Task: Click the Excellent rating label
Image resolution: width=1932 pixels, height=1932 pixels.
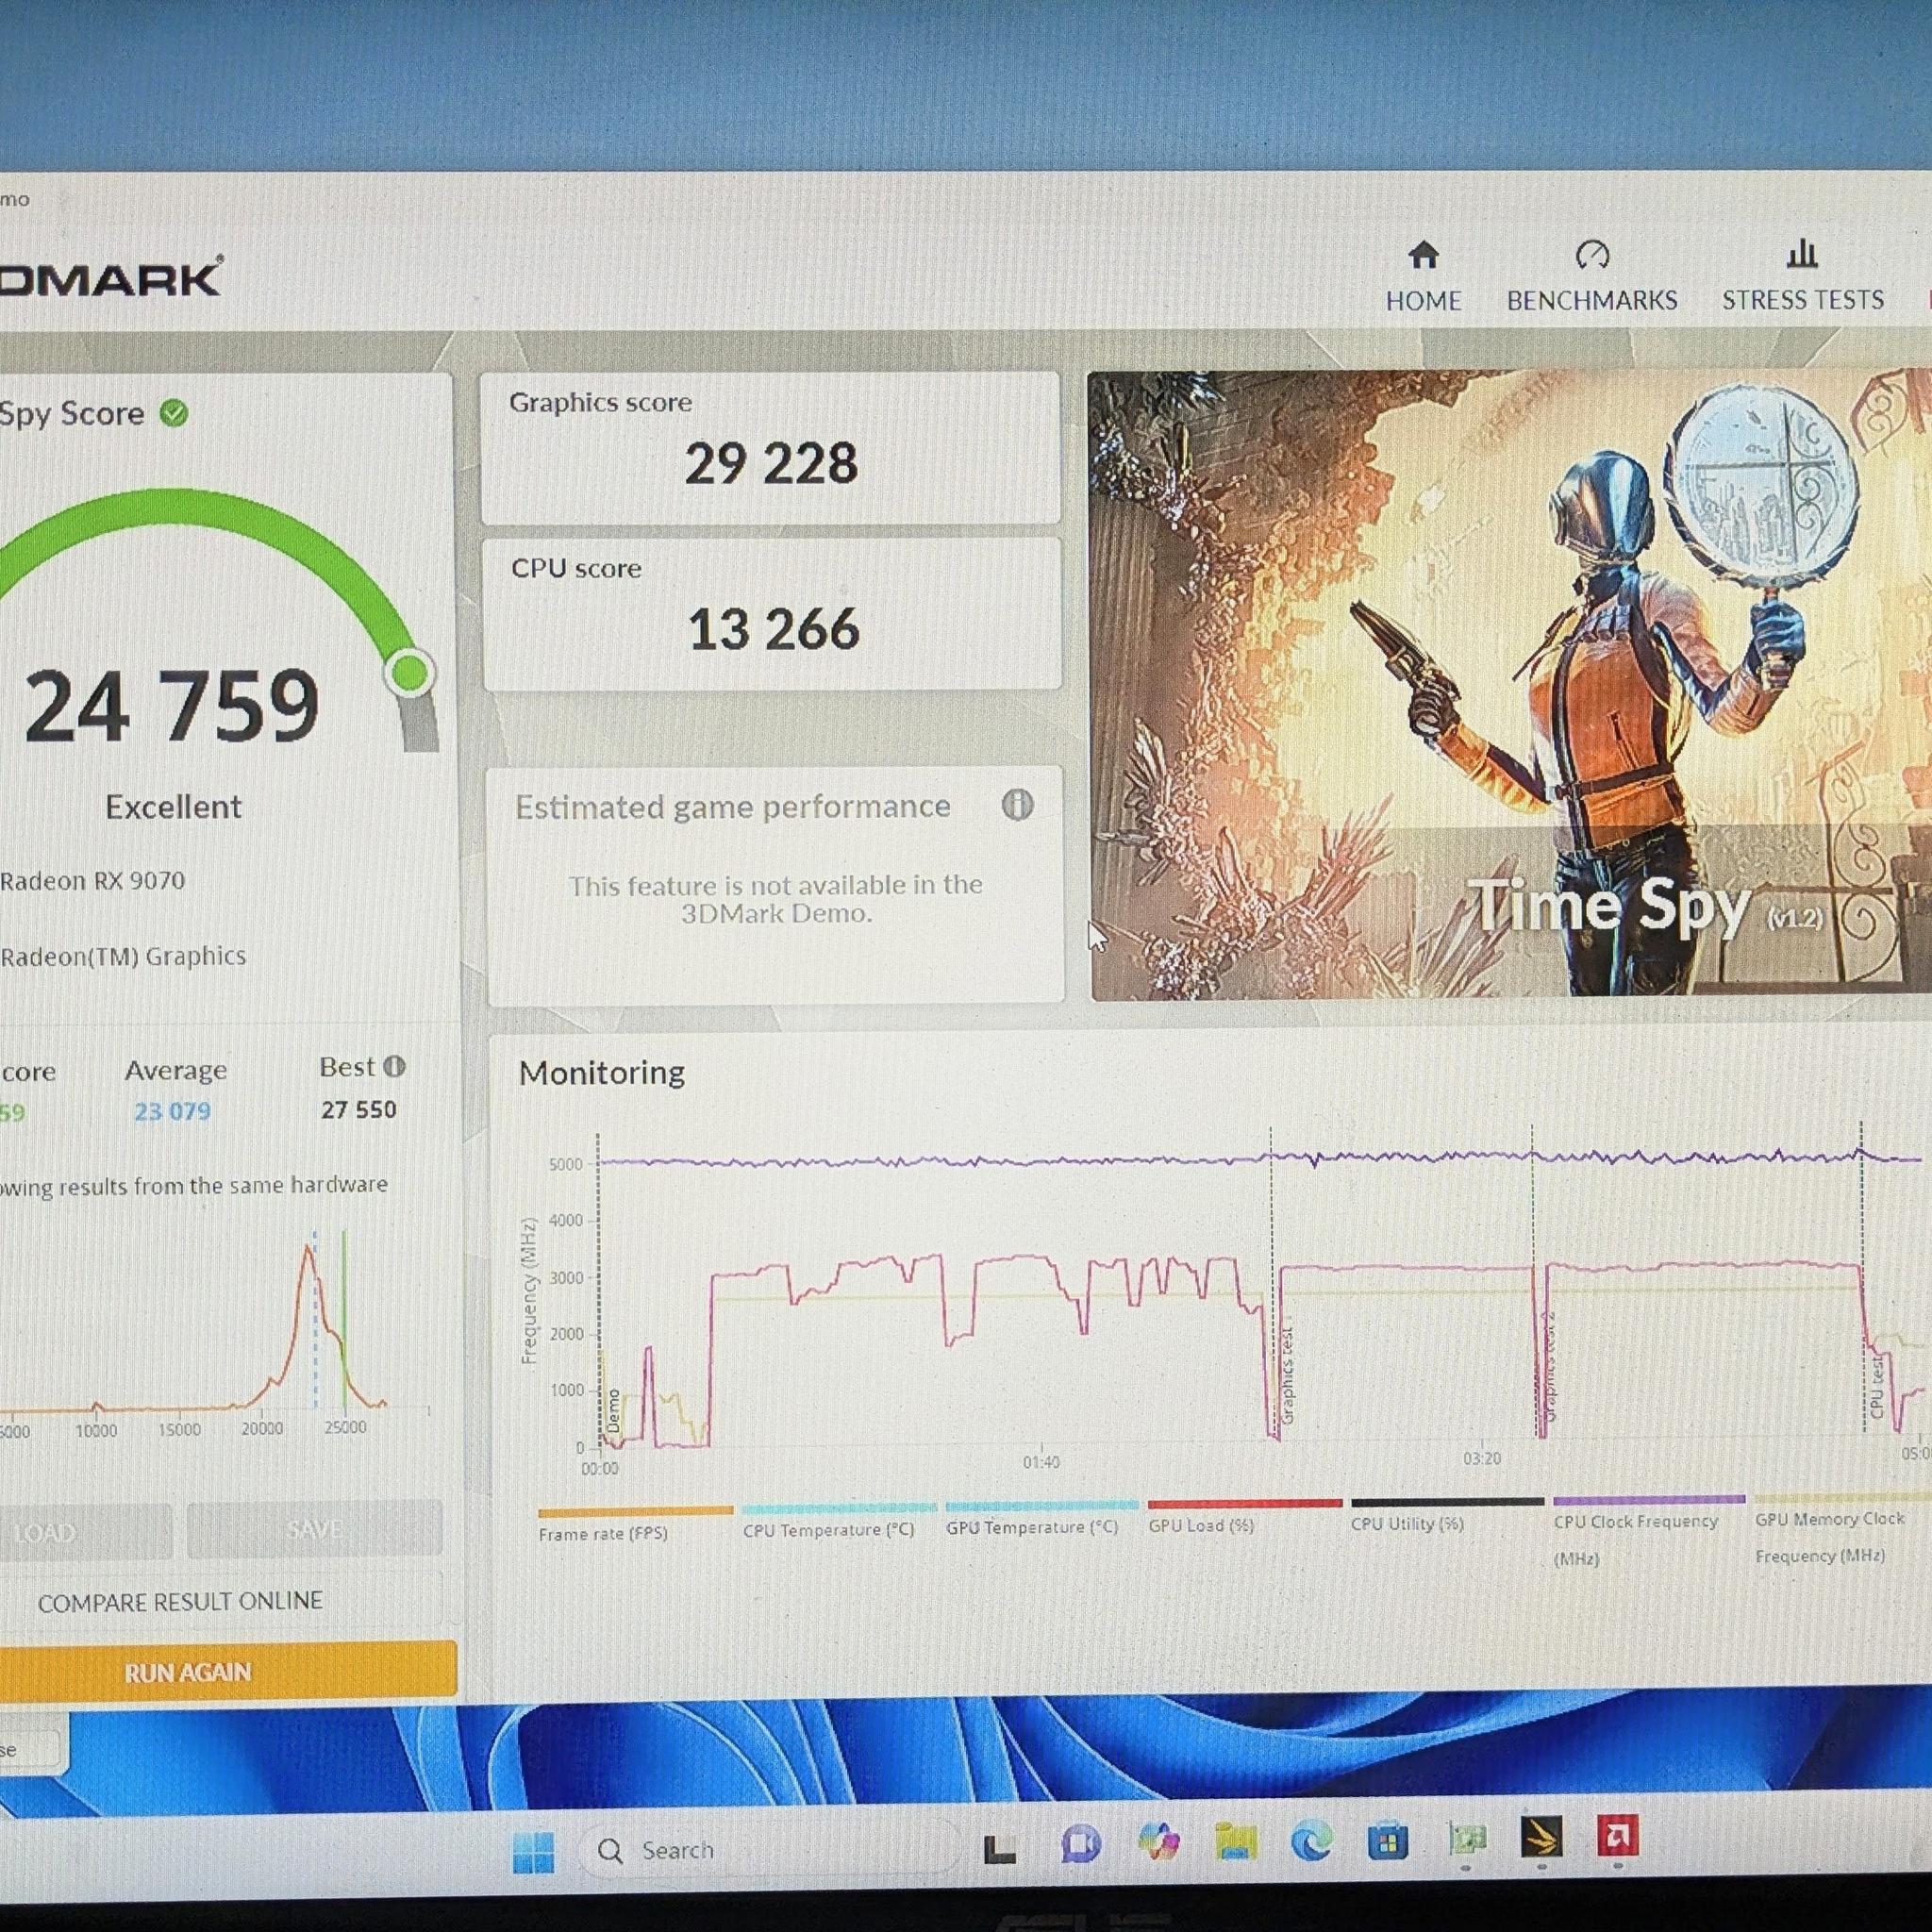Action: click(x=173, y=806)
